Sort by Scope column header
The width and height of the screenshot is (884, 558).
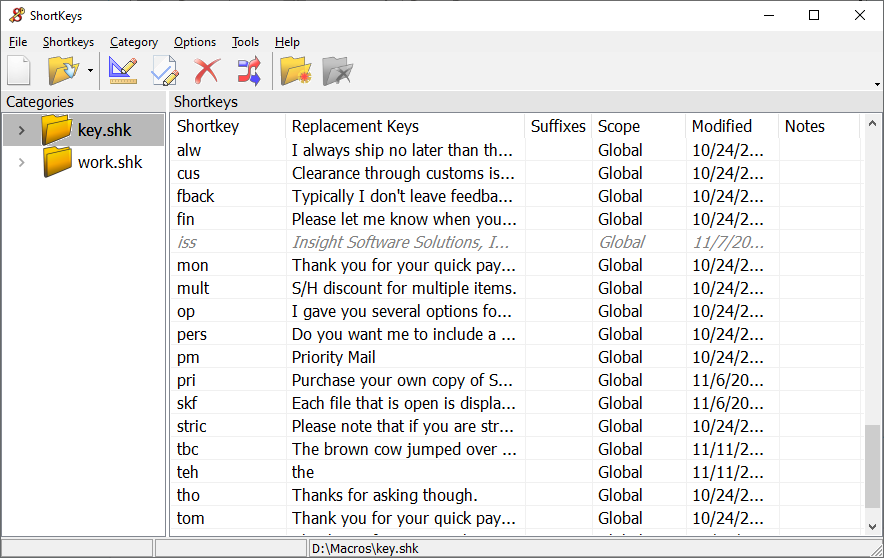coord(639,126)
